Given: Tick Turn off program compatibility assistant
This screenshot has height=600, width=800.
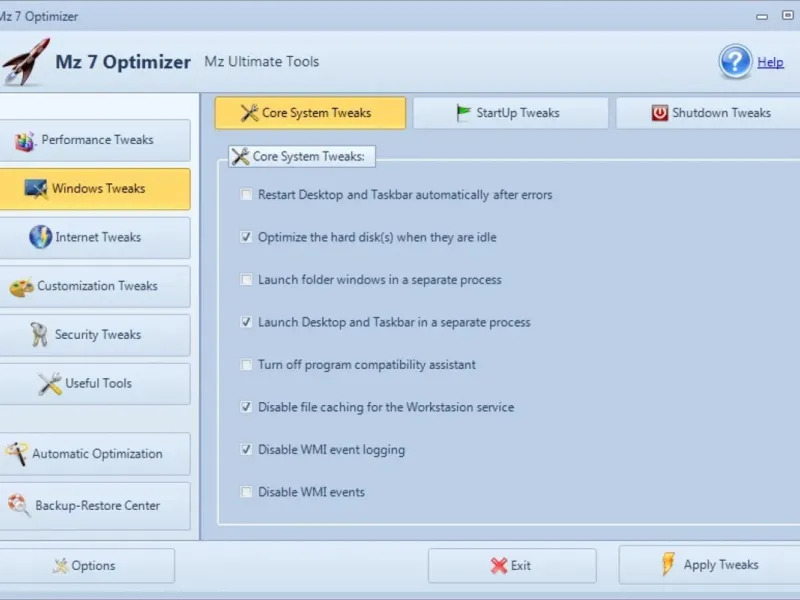Looking at the screenshot, I should 246,365.
